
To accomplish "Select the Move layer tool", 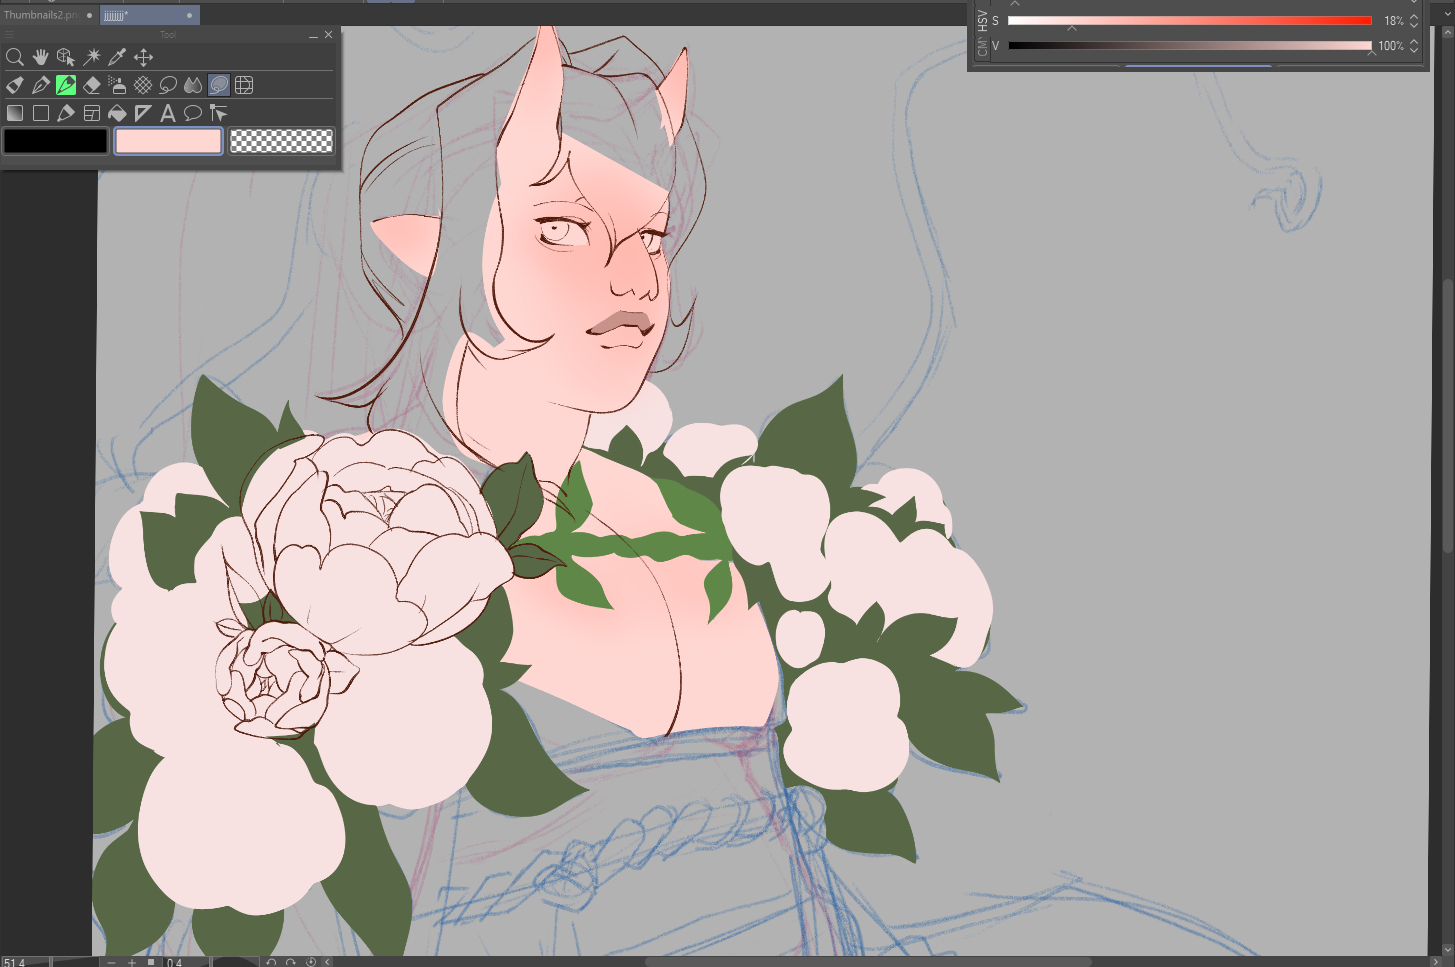I will click(x=143, y=57).
